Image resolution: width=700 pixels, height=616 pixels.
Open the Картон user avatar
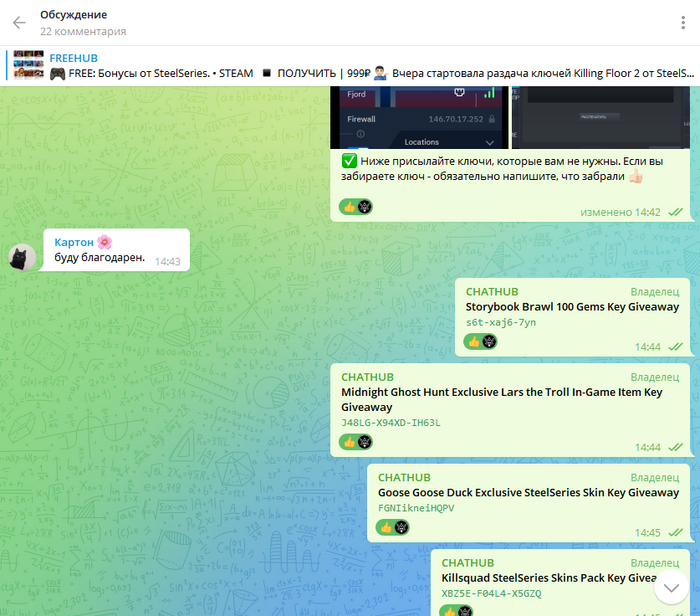(22, 257)
